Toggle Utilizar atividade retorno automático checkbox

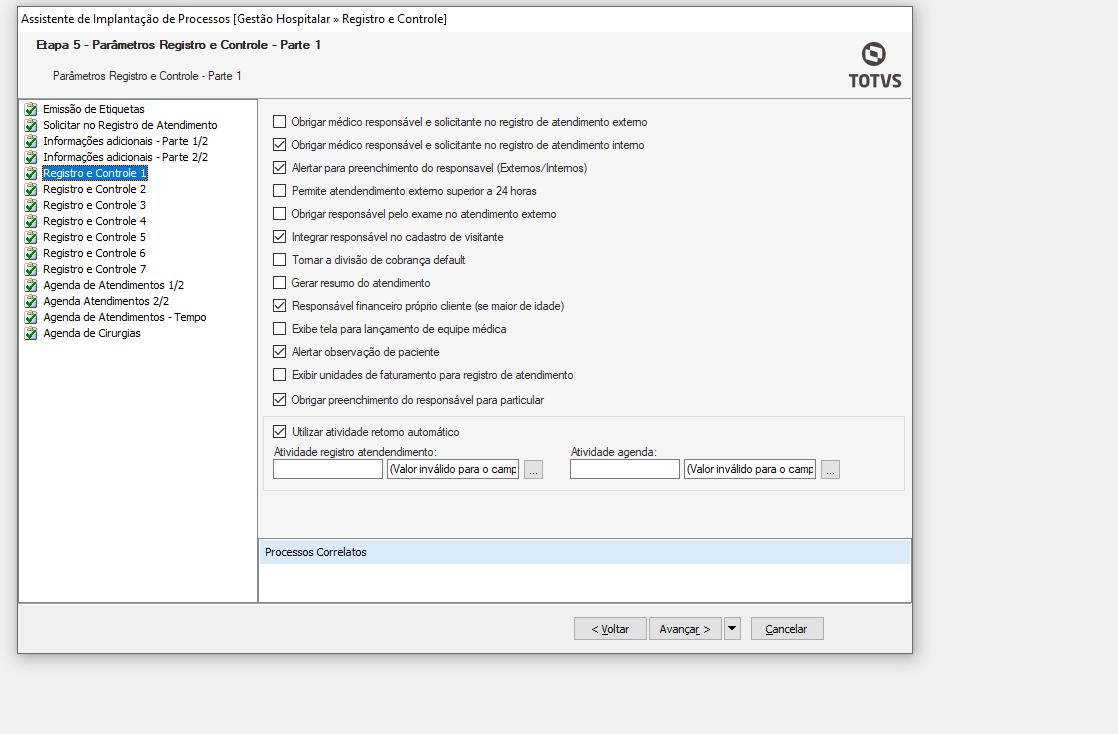[280, 432]
